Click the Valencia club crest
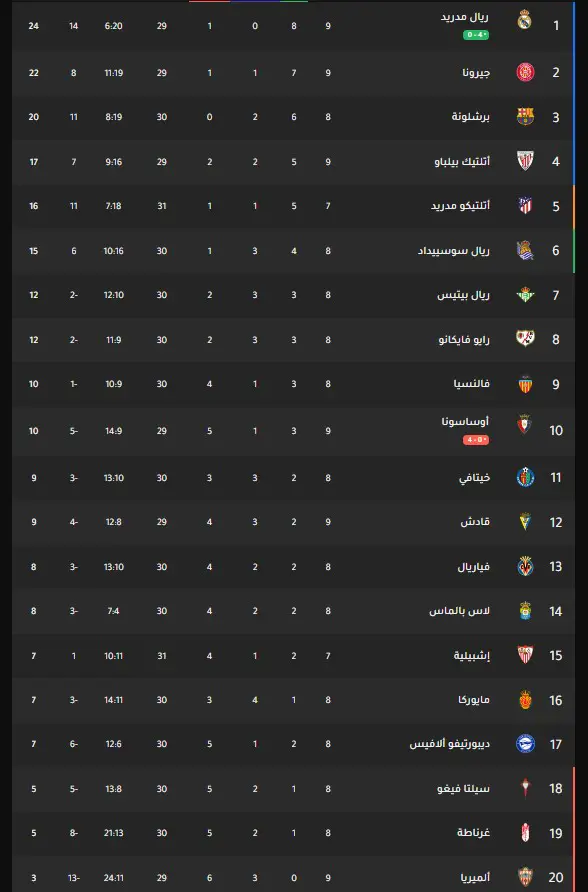This screenshot has width=588, height=892. 525,384
